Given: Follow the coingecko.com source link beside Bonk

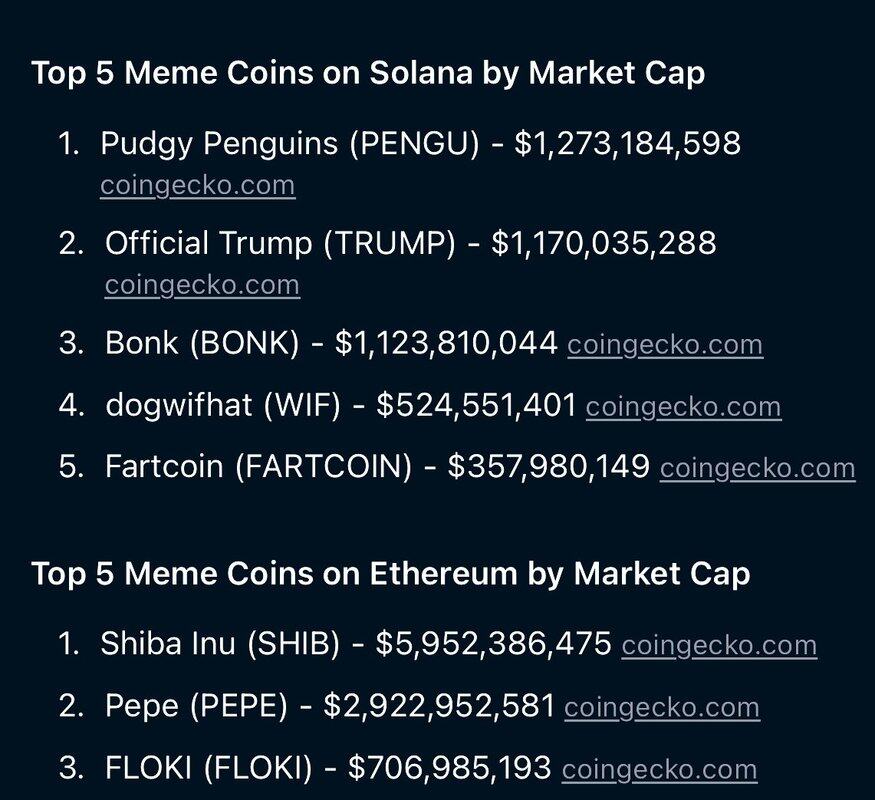Looking at the screenshot, I should coord(664,345).
